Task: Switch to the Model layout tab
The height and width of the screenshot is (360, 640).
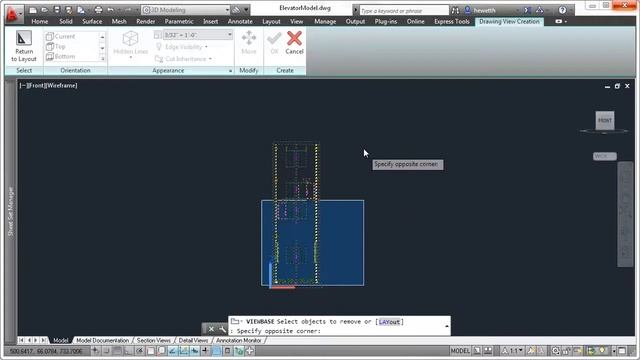Action: (60, 340)
